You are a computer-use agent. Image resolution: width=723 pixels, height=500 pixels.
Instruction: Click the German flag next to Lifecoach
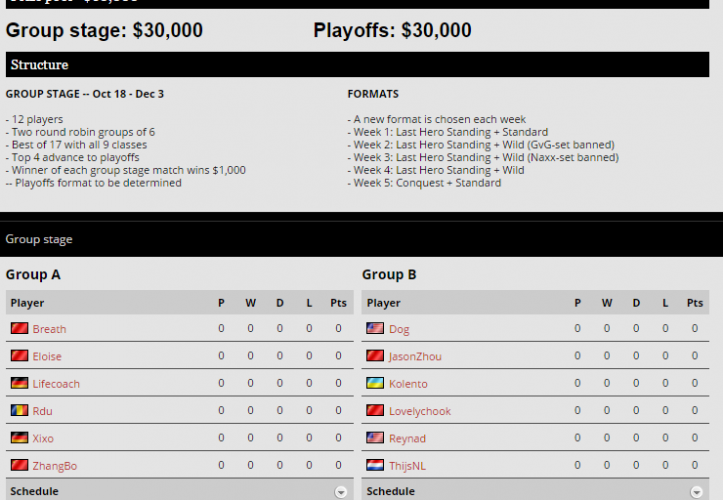[x=19, y=384]
